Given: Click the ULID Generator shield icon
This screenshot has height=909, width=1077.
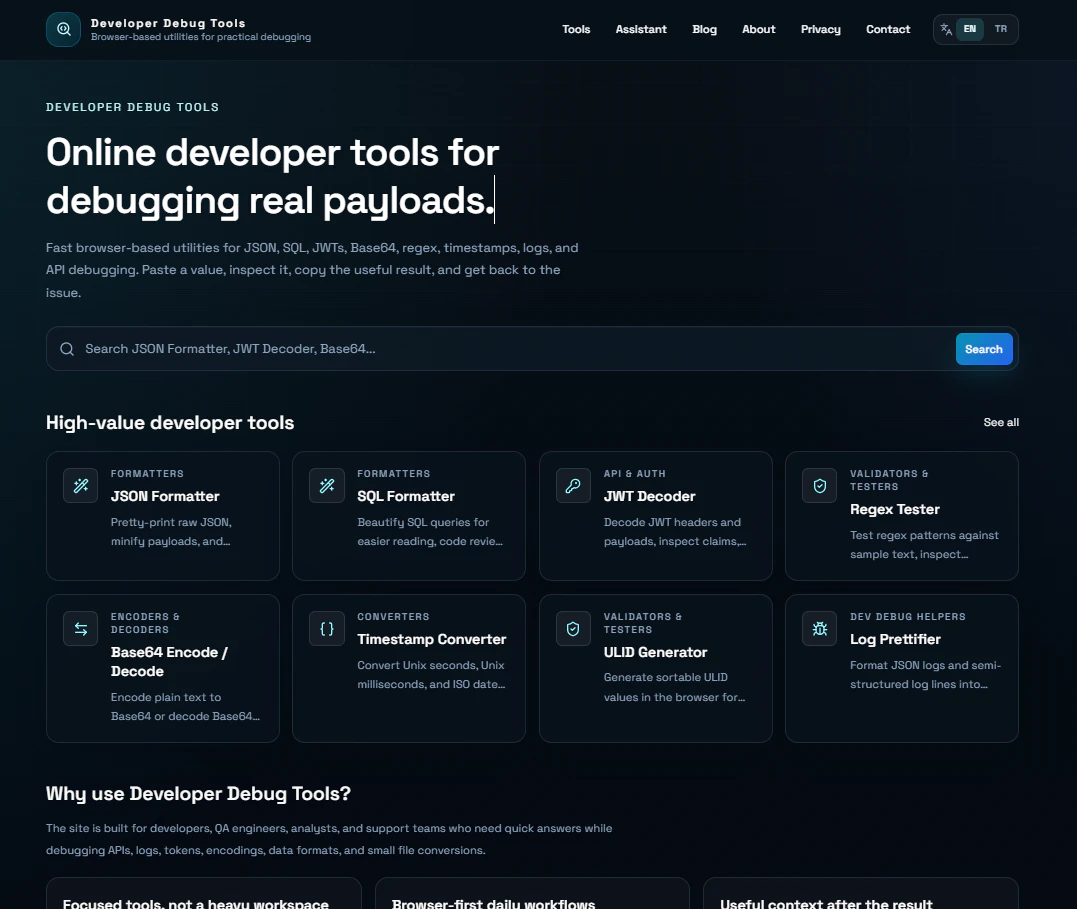Looking at the screenshot, I should point(573,629).
